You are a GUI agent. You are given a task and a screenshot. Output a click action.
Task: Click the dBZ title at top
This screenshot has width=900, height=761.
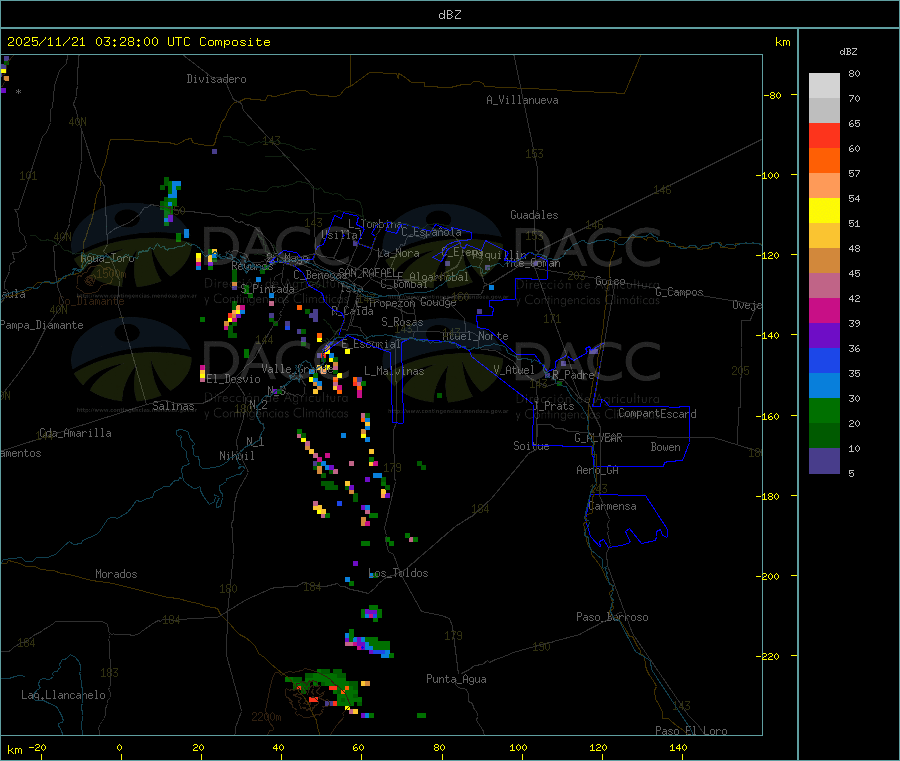click(x=449, y=15)
